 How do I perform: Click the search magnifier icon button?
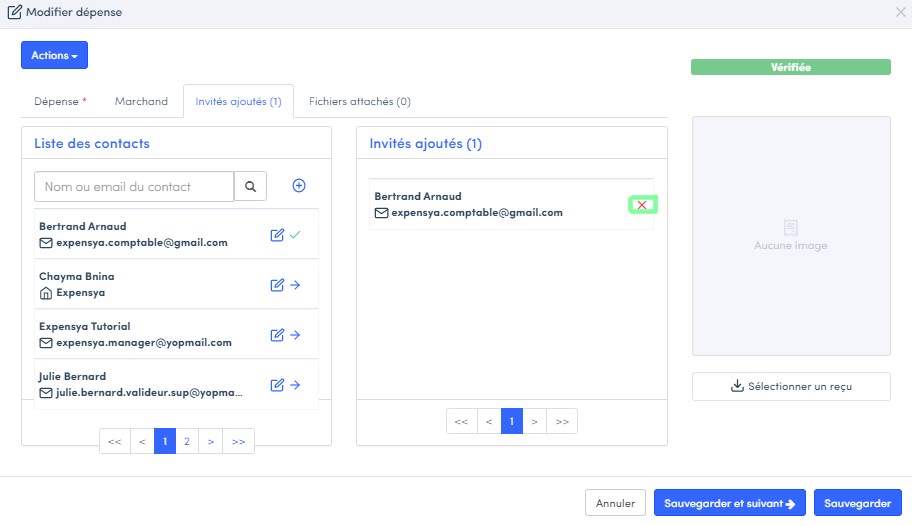pos(250,186)
